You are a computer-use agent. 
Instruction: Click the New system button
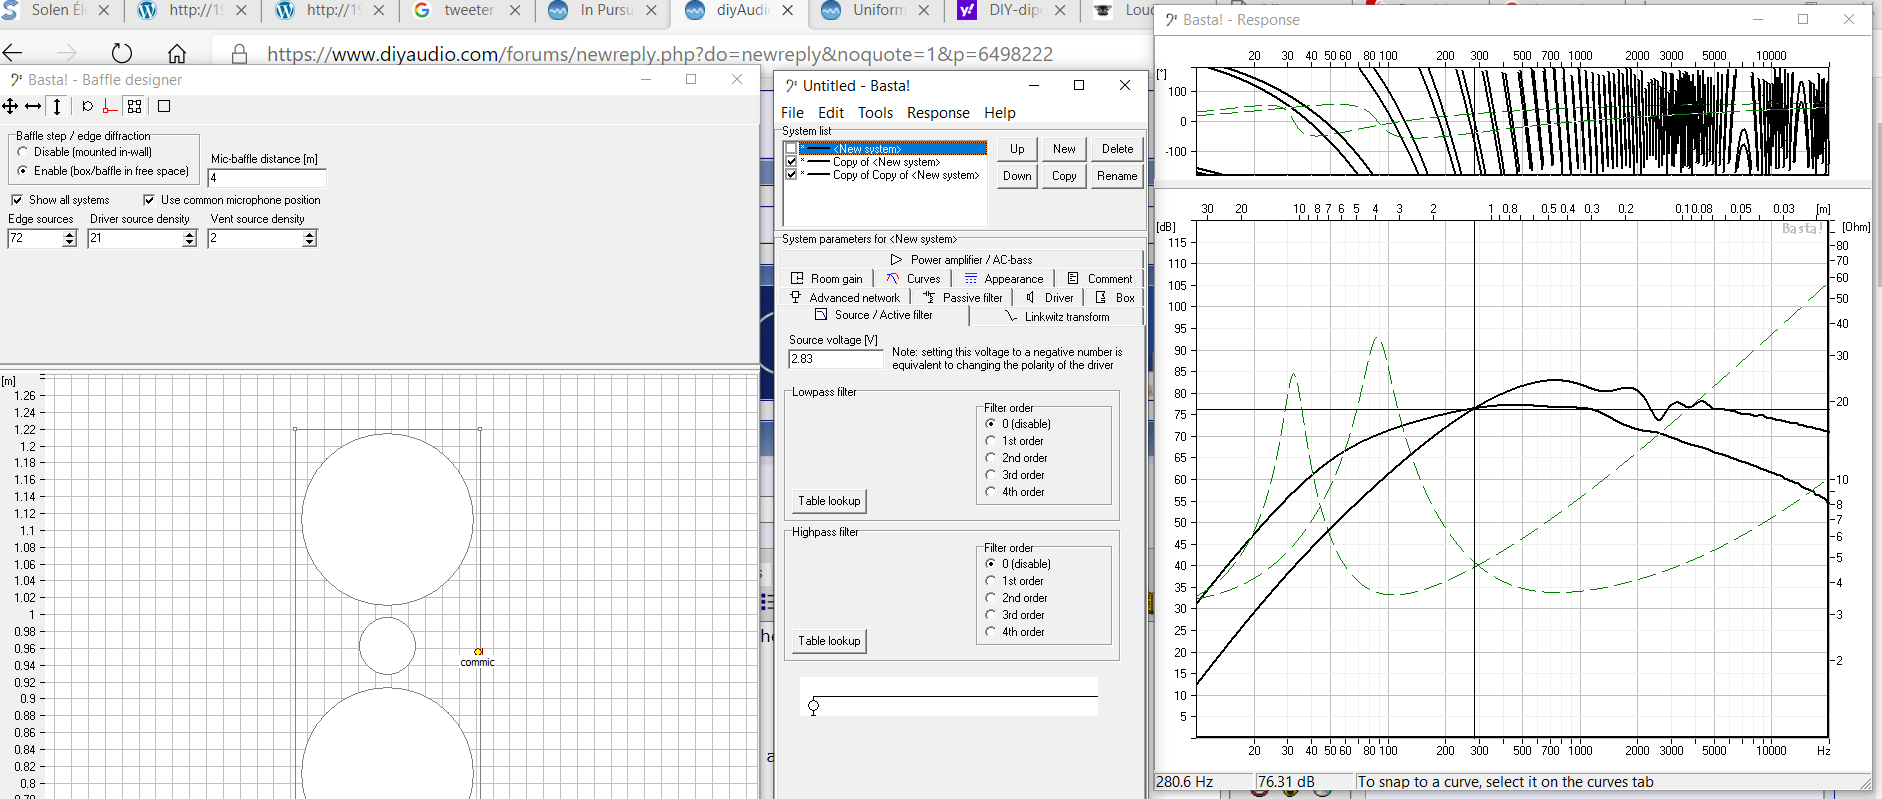click(1064, 149)
